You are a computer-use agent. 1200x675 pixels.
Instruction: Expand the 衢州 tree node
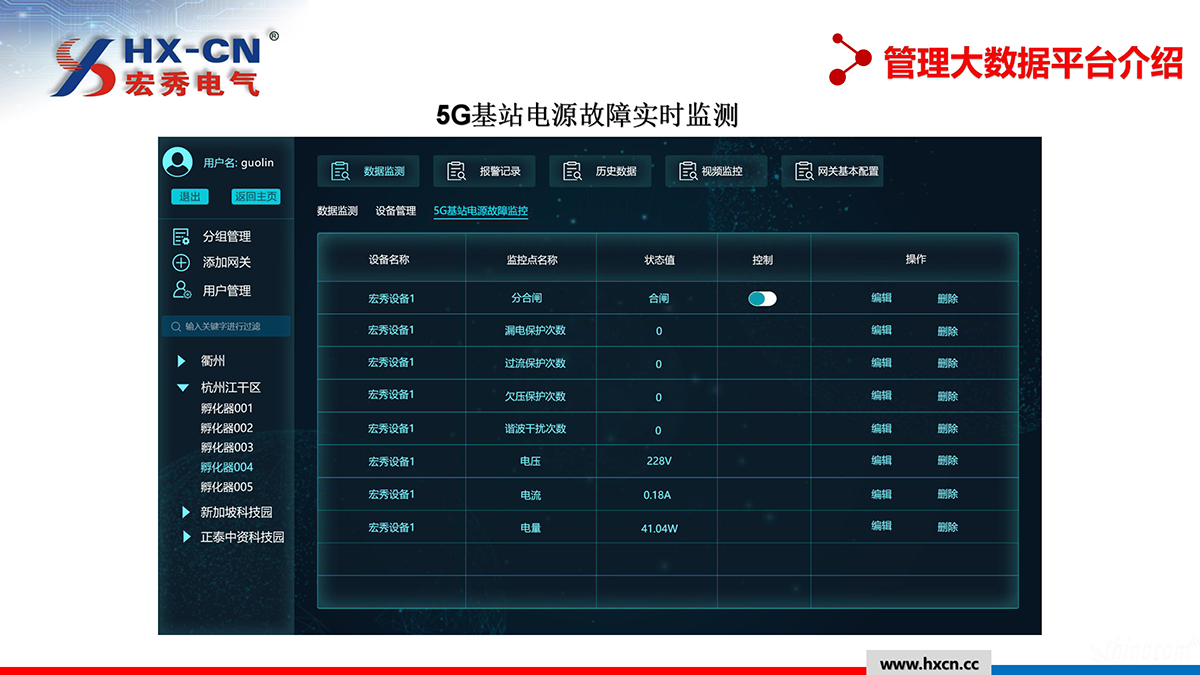(182, 361)
